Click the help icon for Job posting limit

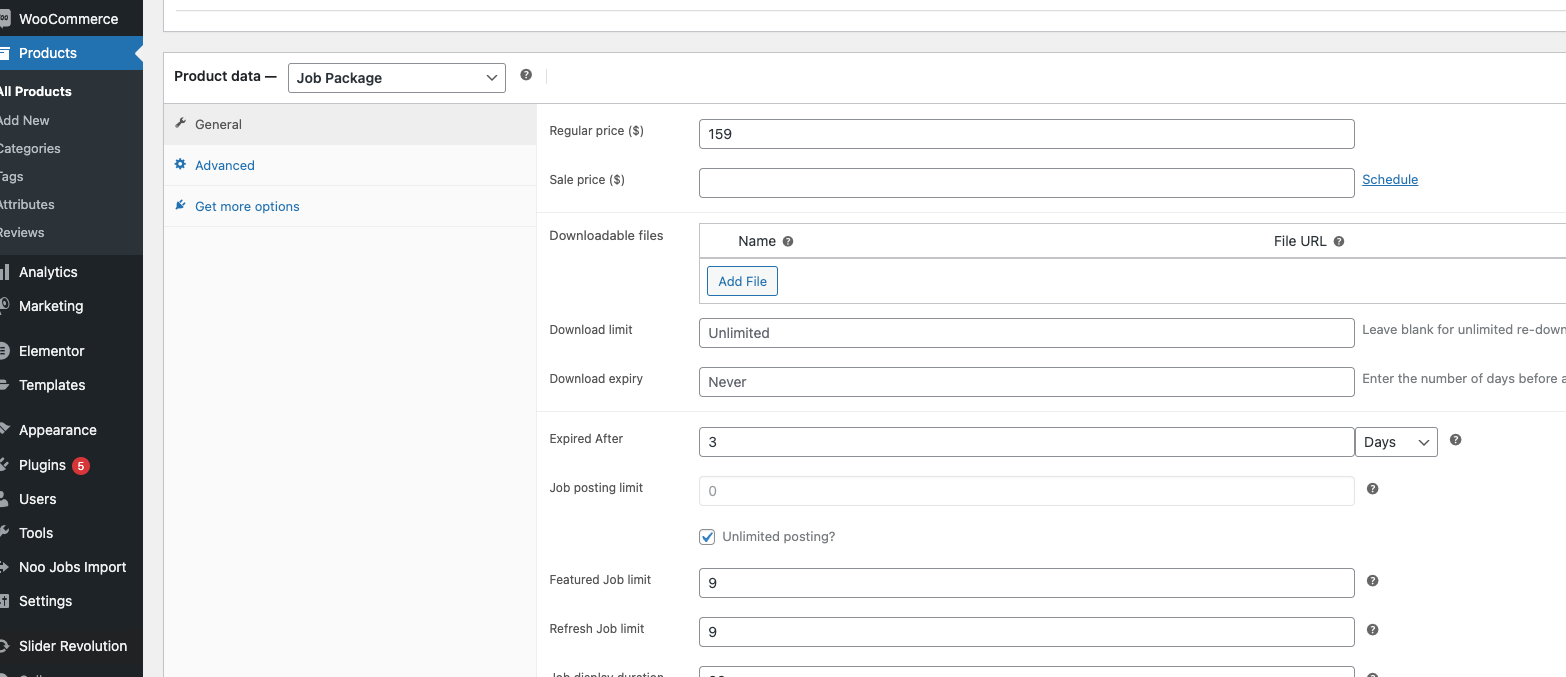coord(1372,489)
